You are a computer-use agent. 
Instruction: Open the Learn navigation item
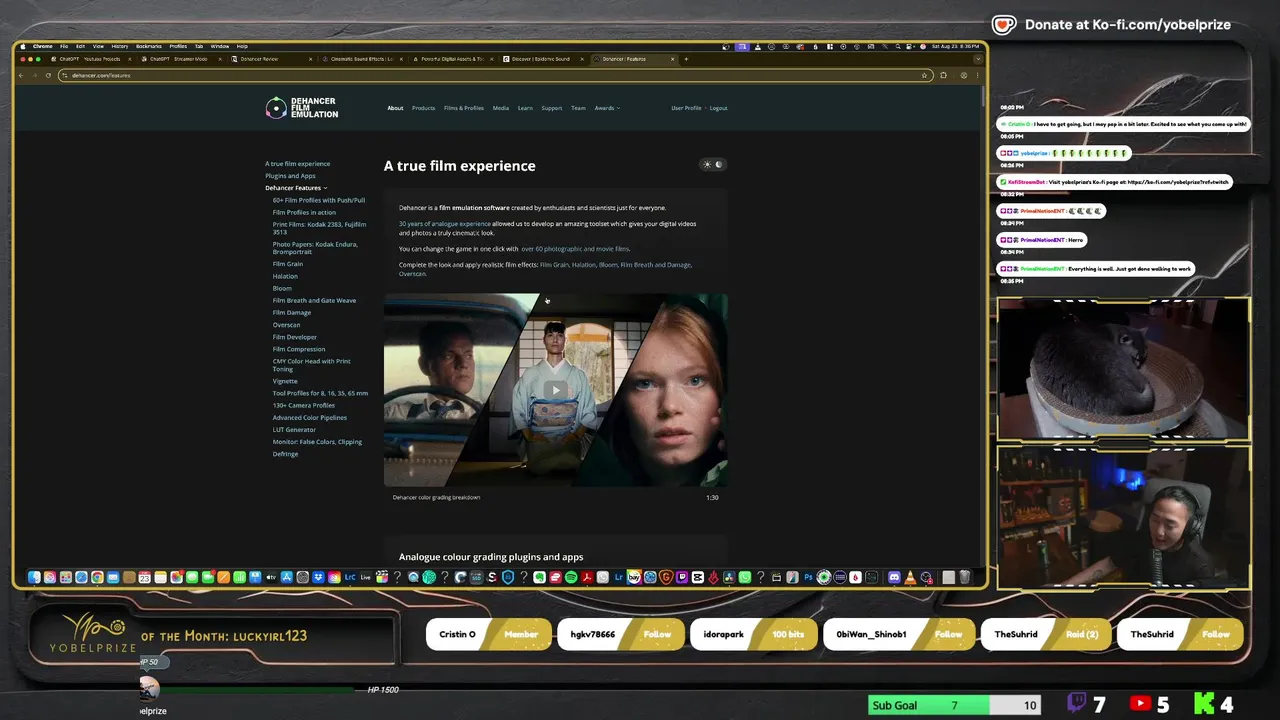[525, 108]
